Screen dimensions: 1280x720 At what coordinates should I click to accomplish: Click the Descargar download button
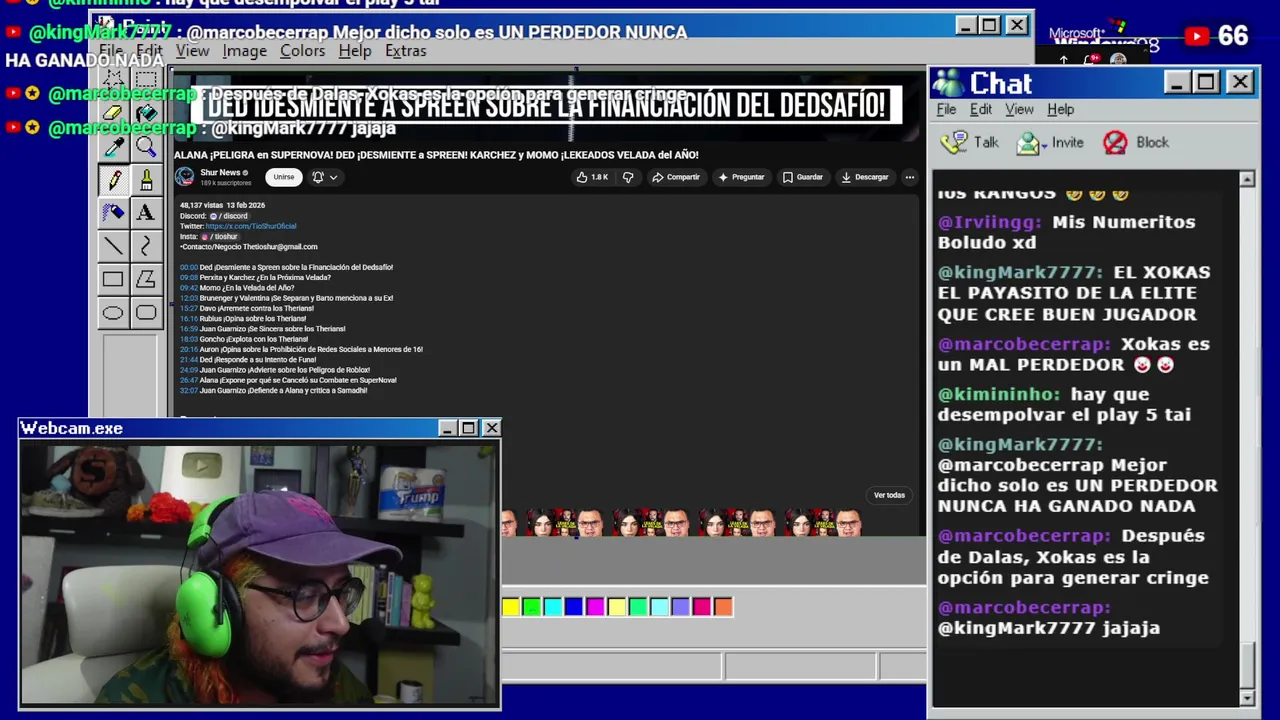865,177
